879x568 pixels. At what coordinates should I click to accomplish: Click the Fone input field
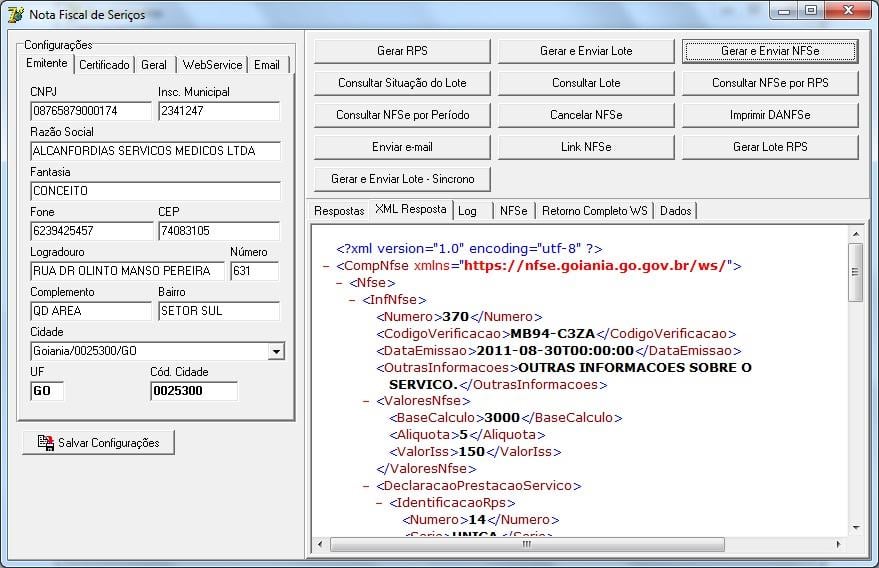tap(91, 231)
